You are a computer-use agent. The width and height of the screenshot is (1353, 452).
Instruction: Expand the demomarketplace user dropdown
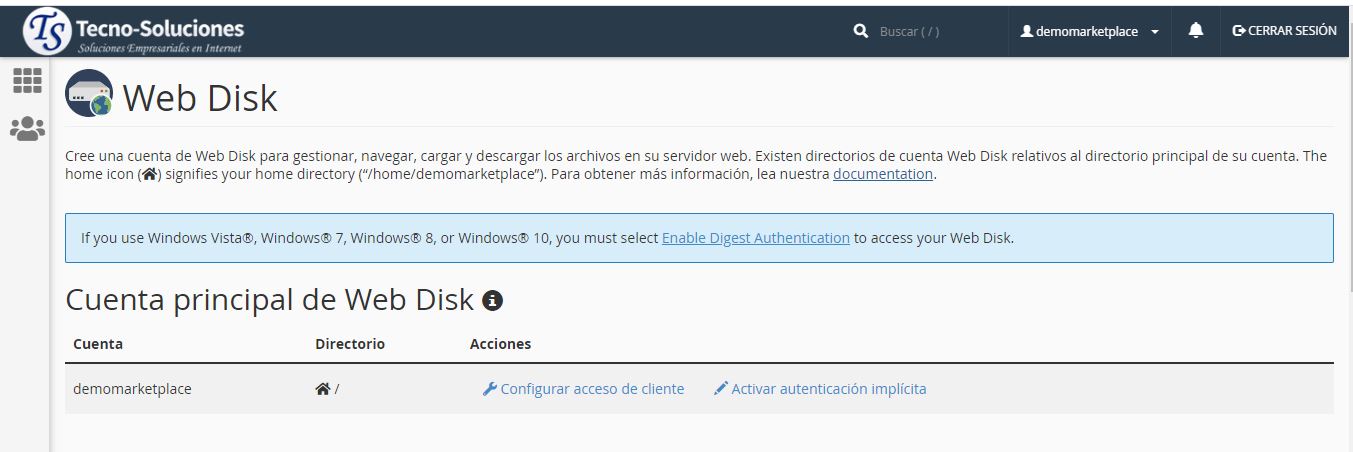[1089, 32]
